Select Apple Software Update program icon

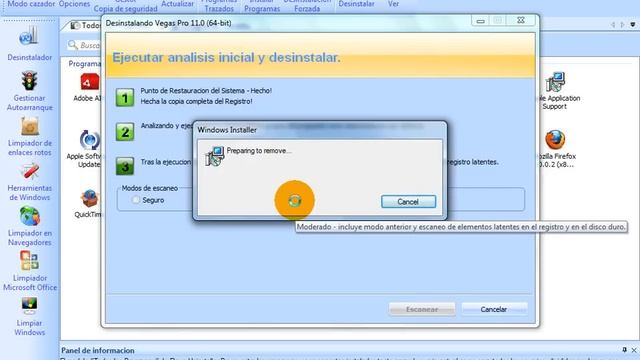tap(89, 140)
